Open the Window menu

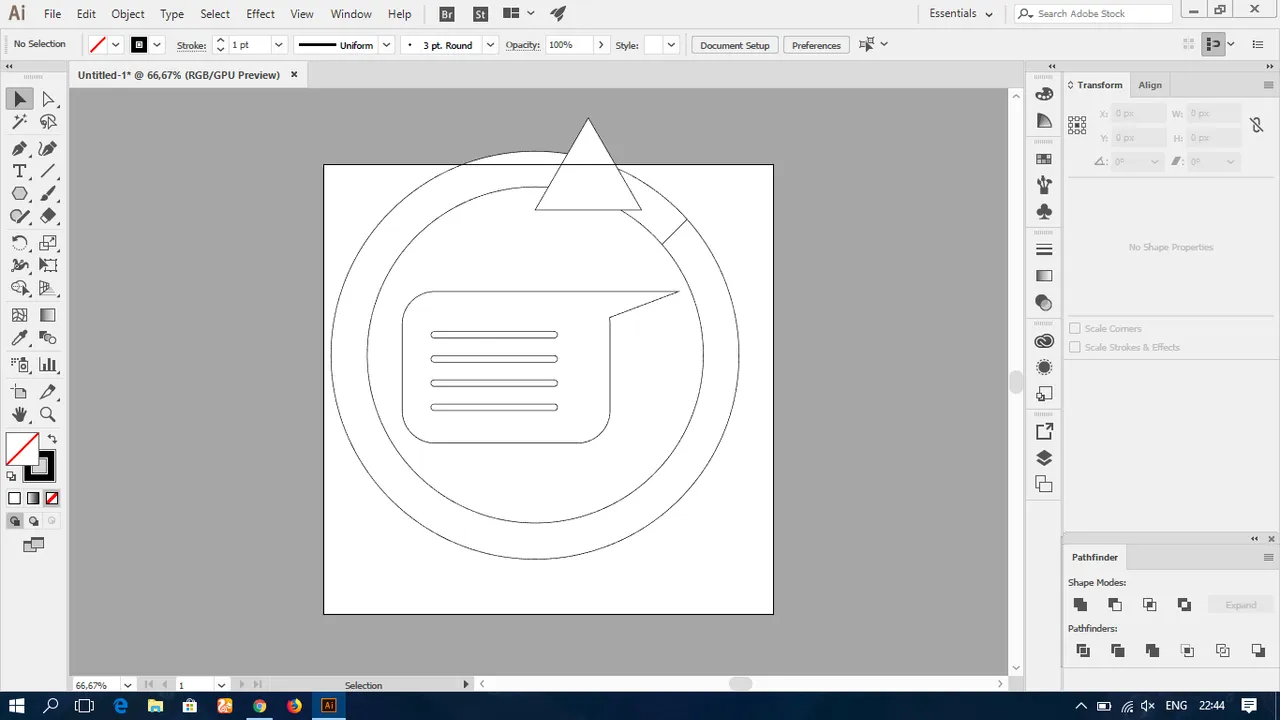(351, 14)
